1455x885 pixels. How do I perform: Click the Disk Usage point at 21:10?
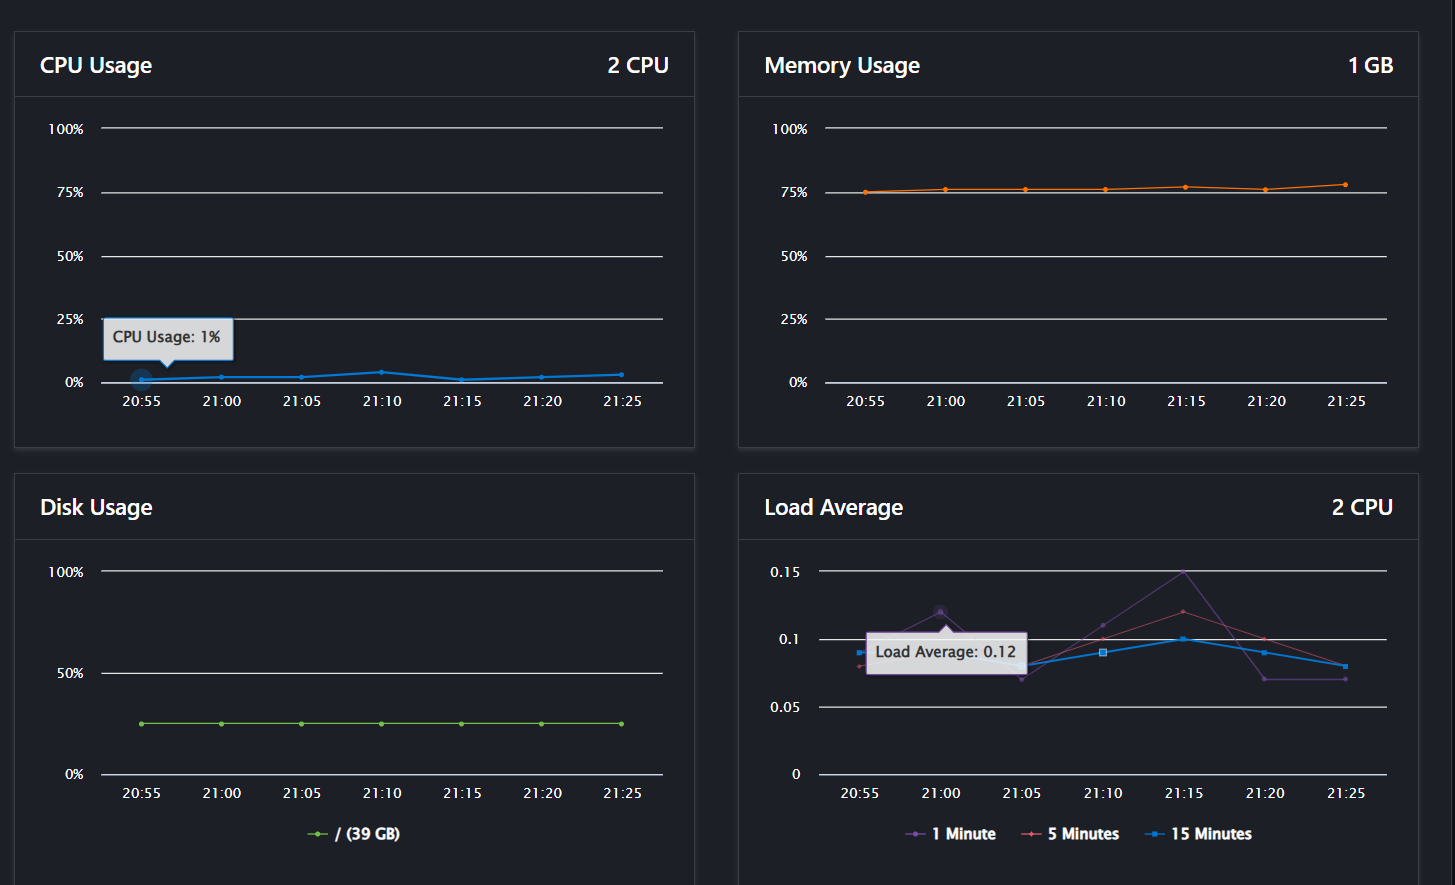tap(381, 724)
